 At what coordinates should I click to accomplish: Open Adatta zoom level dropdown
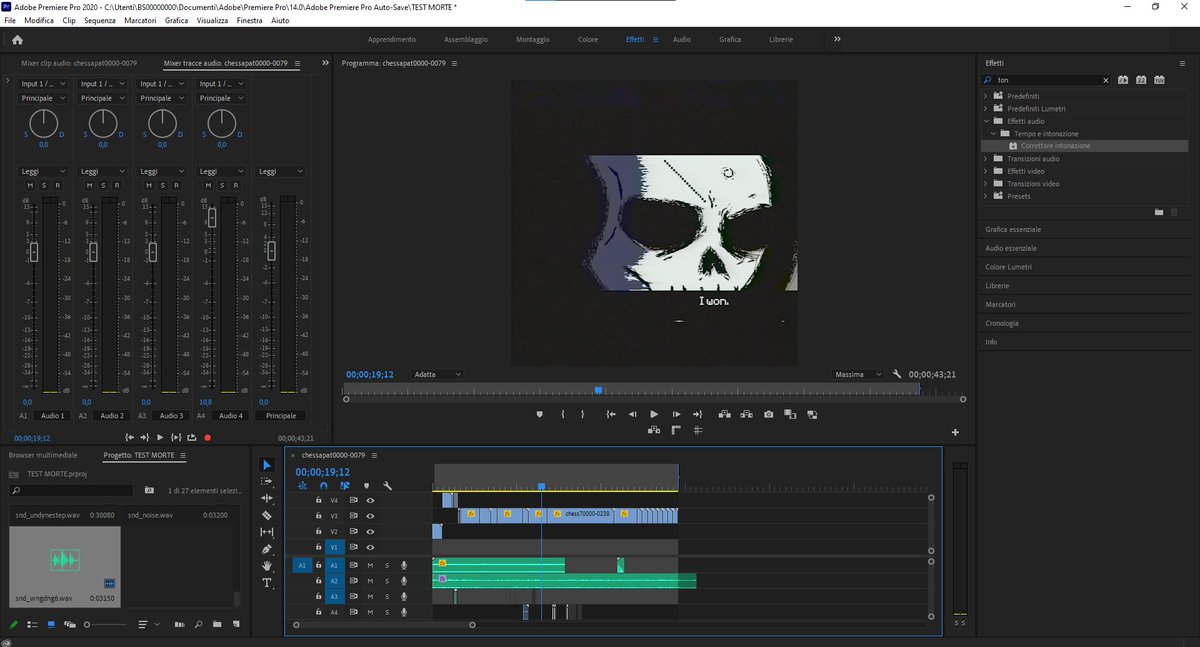(438, 374)
